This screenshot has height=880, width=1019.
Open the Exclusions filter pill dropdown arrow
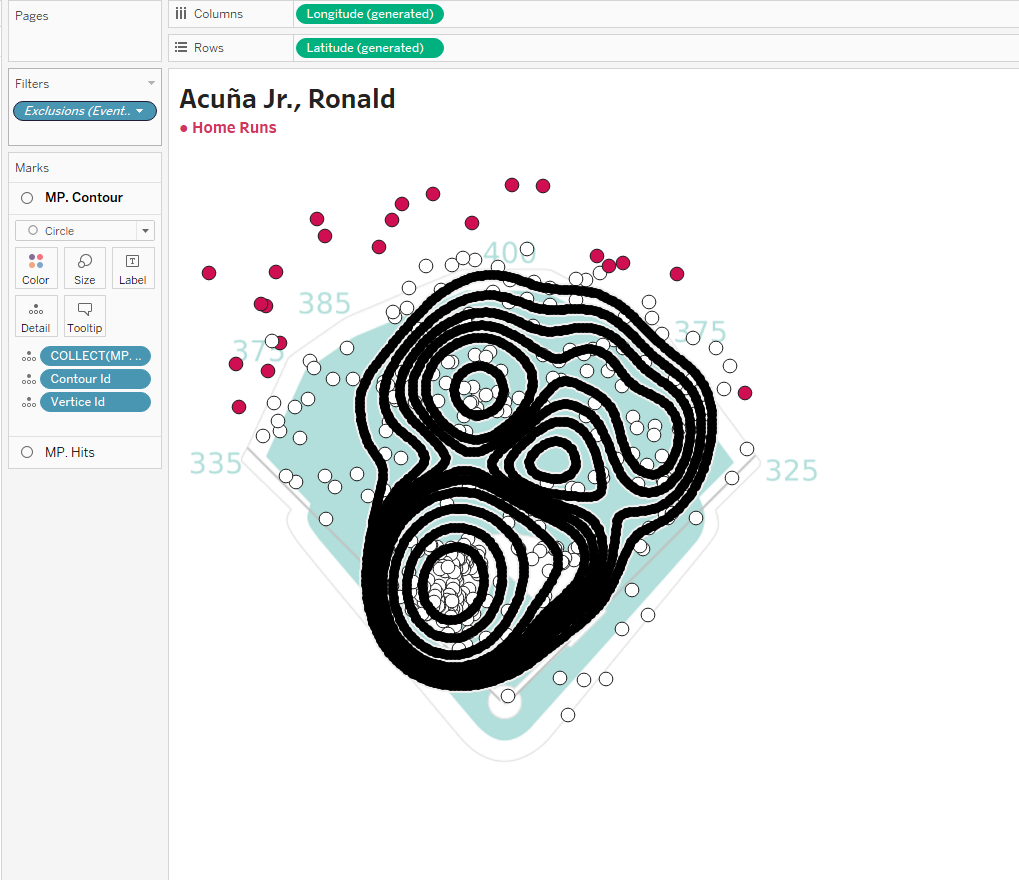(x=140, y=111)
